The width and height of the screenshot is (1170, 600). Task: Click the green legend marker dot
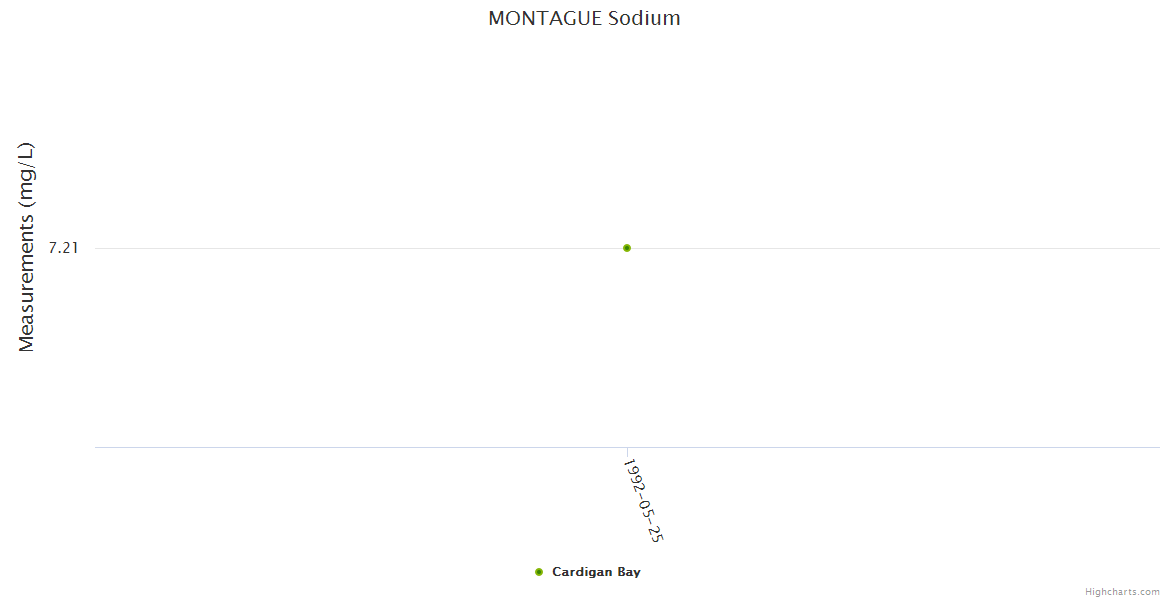(539, 572)
